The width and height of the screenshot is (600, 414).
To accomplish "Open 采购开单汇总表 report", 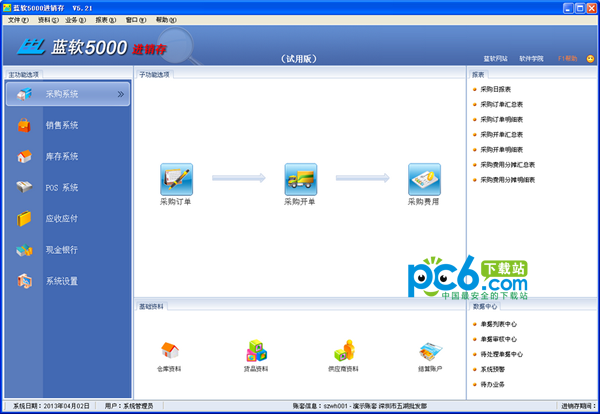I will [502, 134].
